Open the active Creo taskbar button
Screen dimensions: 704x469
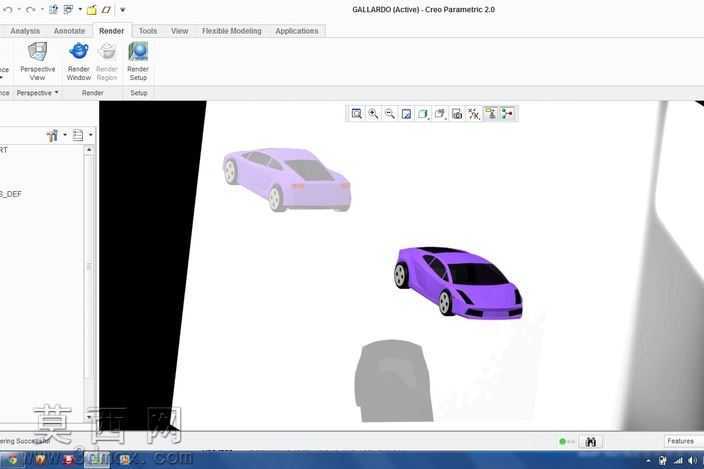coord(97,460)
